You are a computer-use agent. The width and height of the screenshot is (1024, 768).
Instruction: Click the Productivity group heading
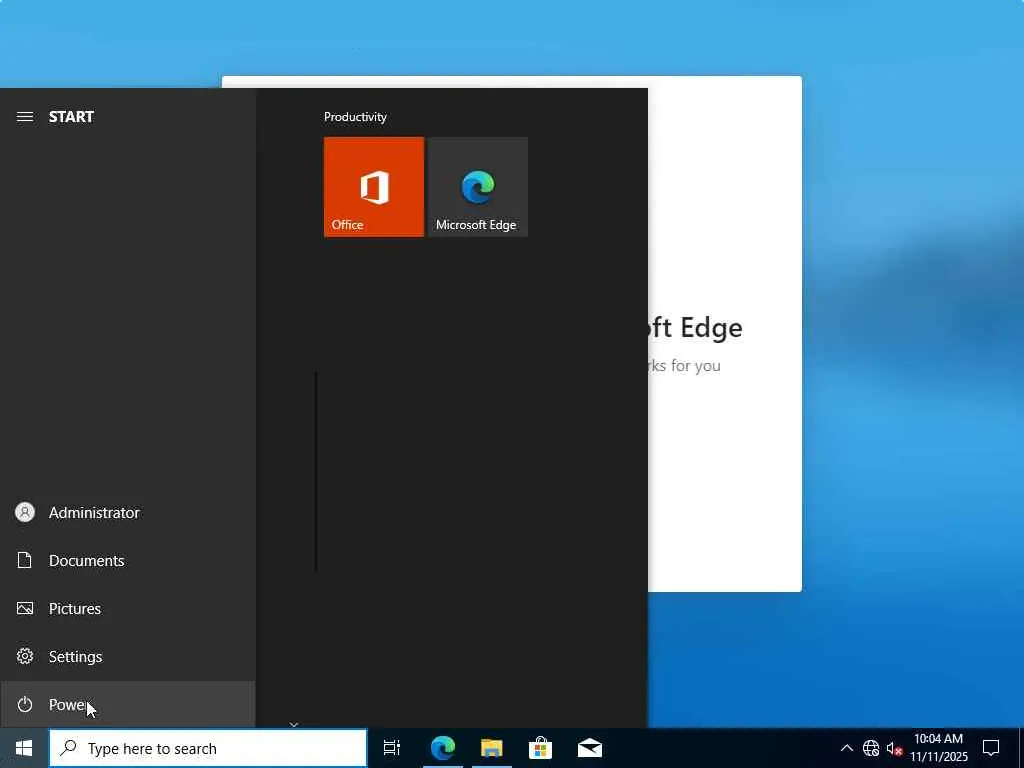[x=355, y=117]
